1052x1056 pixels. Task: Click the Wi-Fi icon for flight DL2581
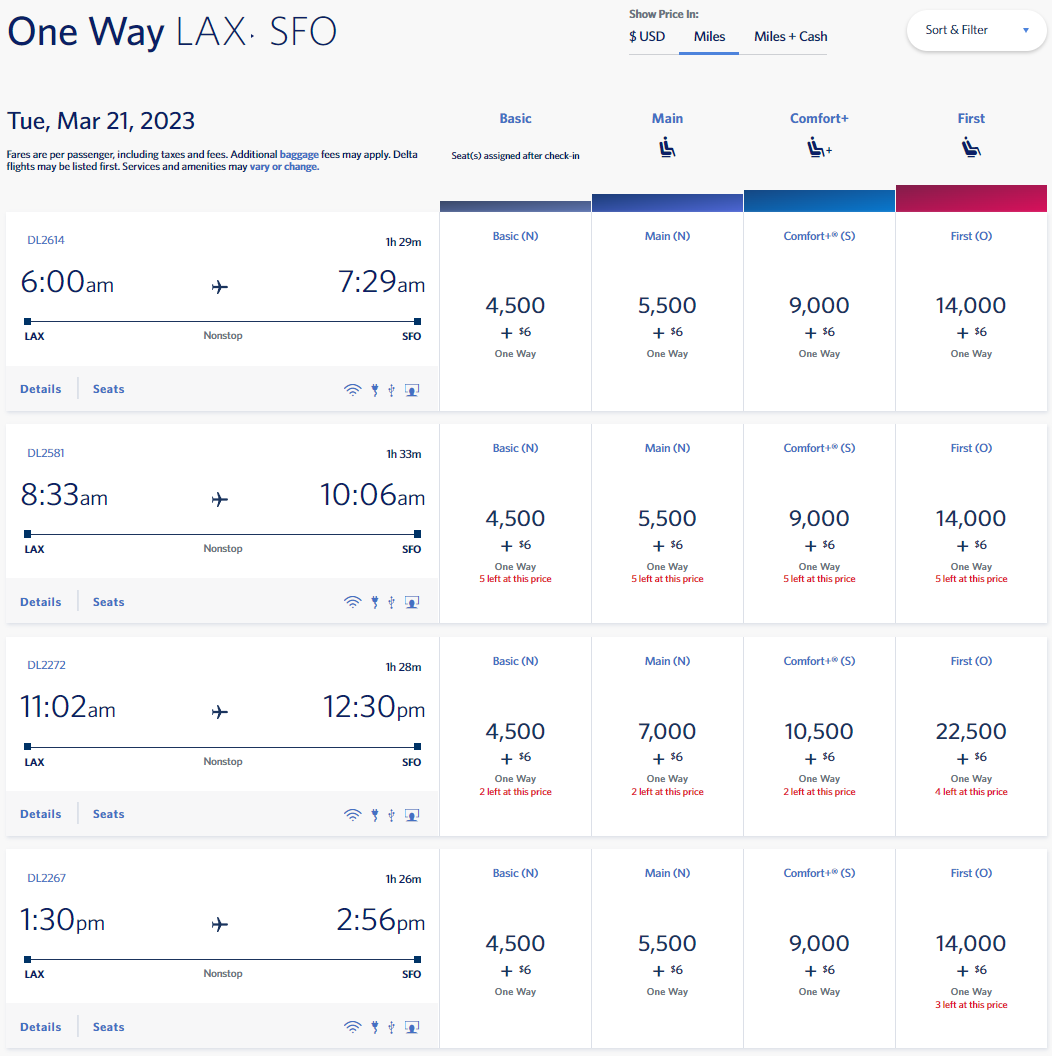[352, 602]
